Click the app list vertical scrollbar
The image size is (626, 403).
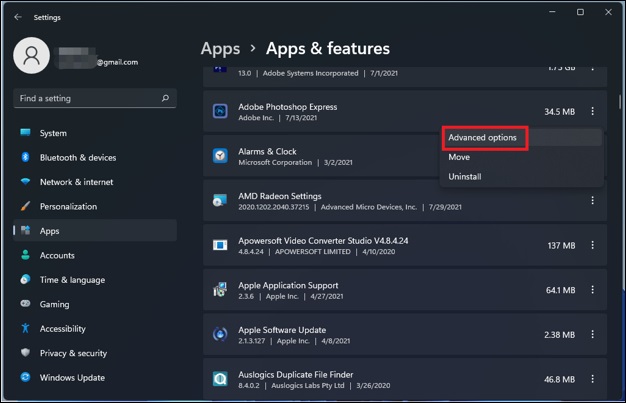pyautogui.click(x=620, y=101)
